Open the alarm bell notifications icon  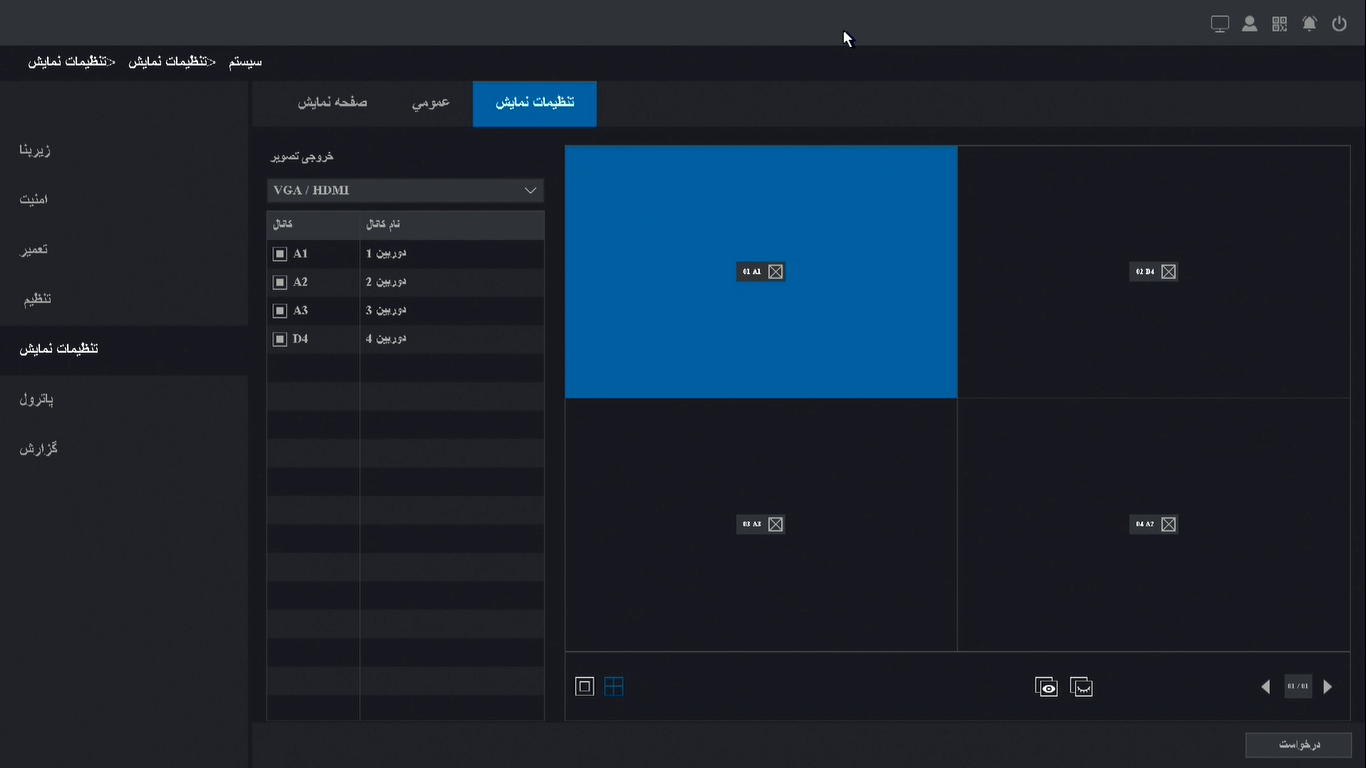tap(1310, 24)
